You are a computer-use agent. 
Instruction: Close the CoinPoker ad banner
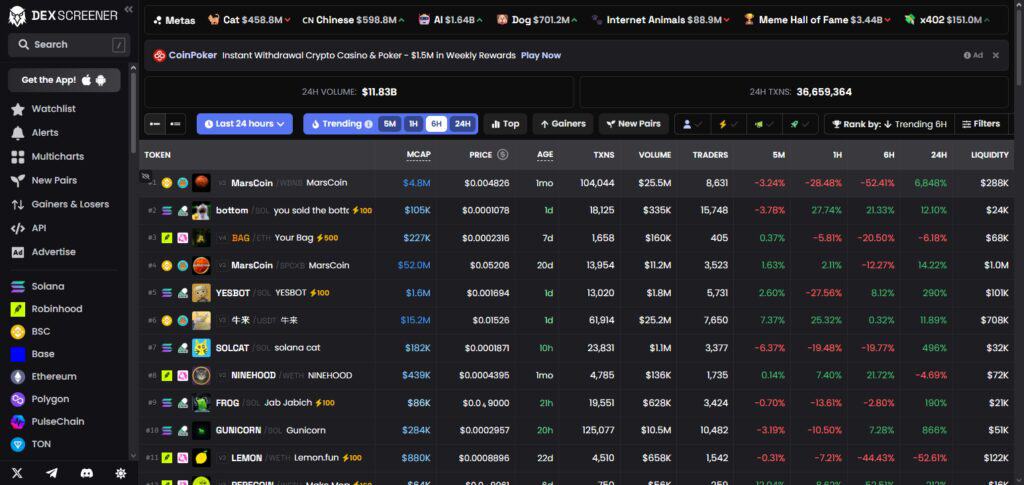click(996, 55)
